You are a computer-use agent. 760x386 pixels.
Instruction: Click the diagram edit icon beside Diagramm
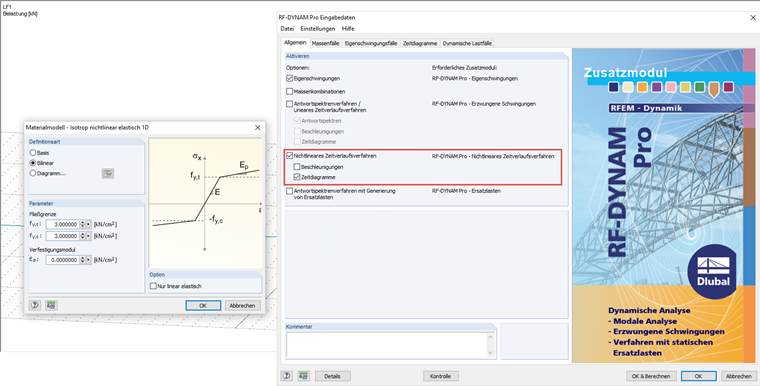(108, 173)
